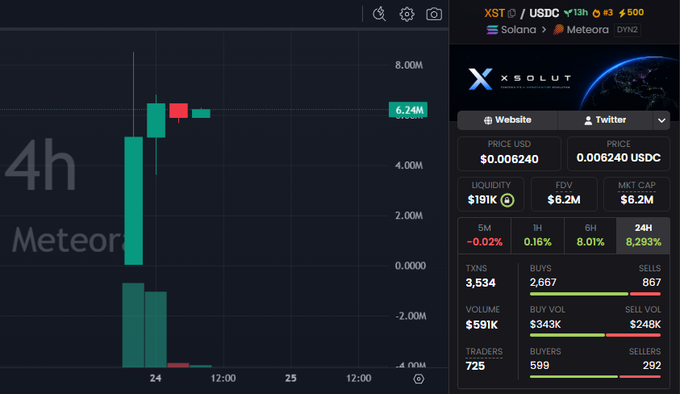Image resolution: width=680 pixels, height=394 pixels.
Task: Click the tall green first candle
Action: 134,201
